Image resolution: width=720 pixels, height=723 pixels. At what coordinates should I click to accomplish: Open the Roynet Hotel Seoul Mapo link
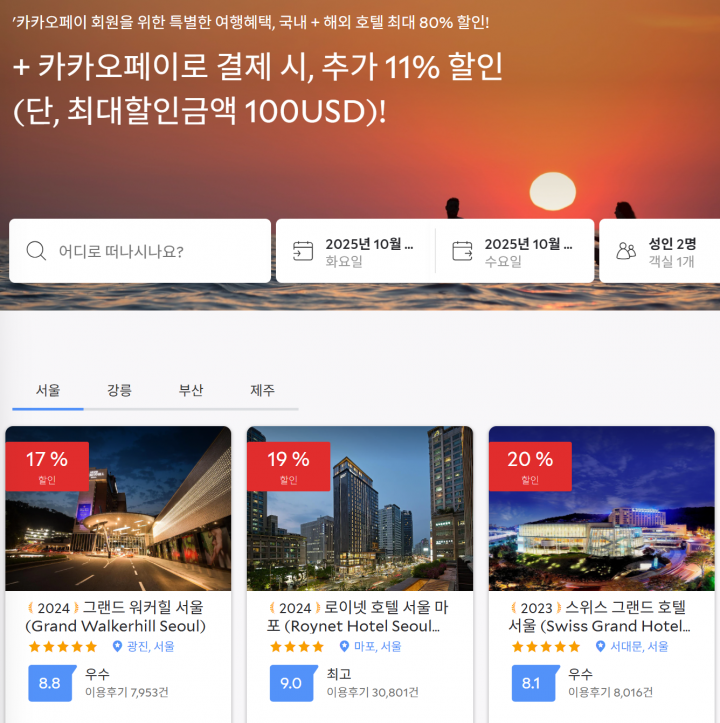360,617
